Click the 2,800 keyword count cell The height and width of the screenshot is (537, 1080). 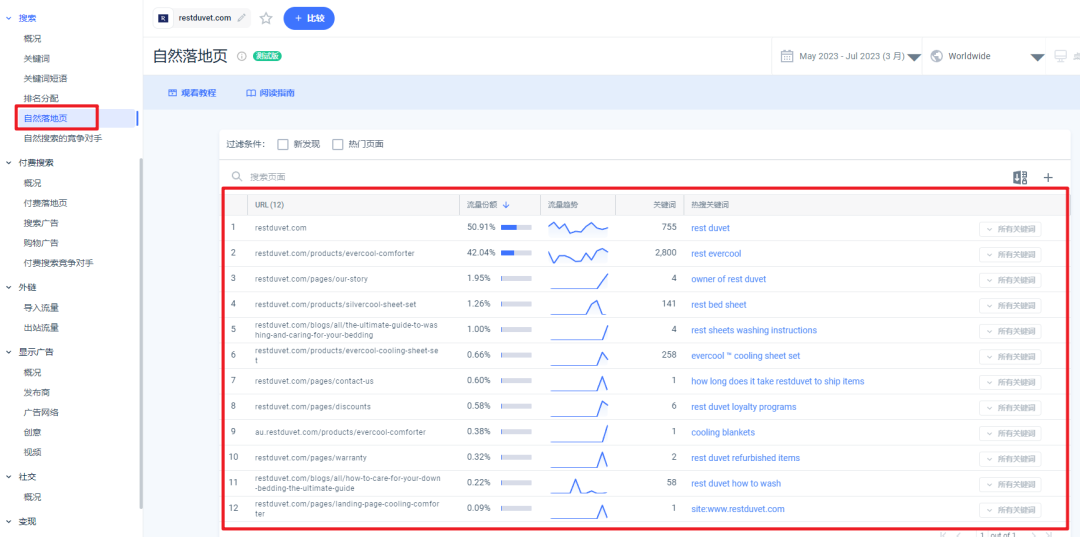663,253
